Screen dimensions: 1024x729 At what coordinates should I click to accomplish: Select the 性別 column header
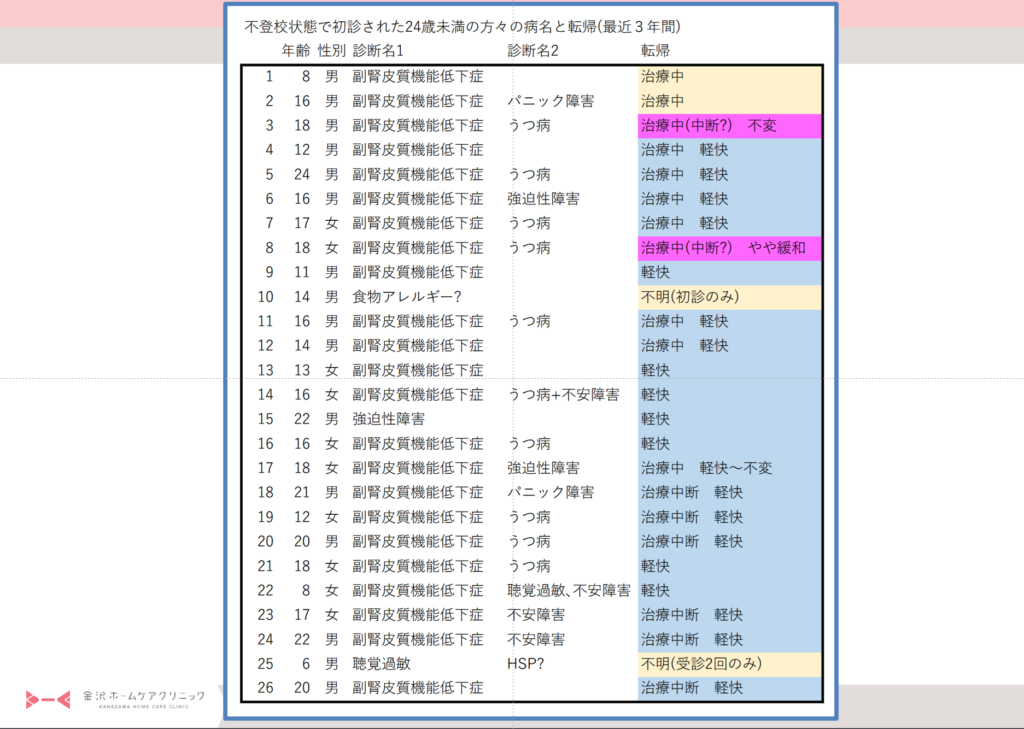[x=331, y=50]
